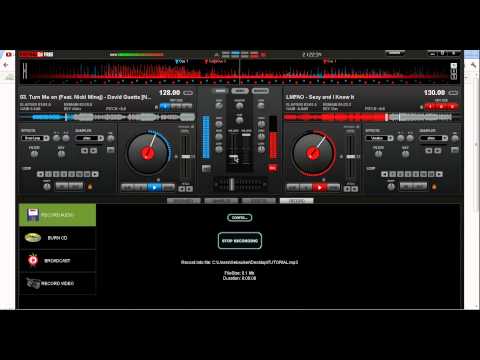Click the left deck loop-decrease arrow
480x360 pixels.
[x=40, y=174]
